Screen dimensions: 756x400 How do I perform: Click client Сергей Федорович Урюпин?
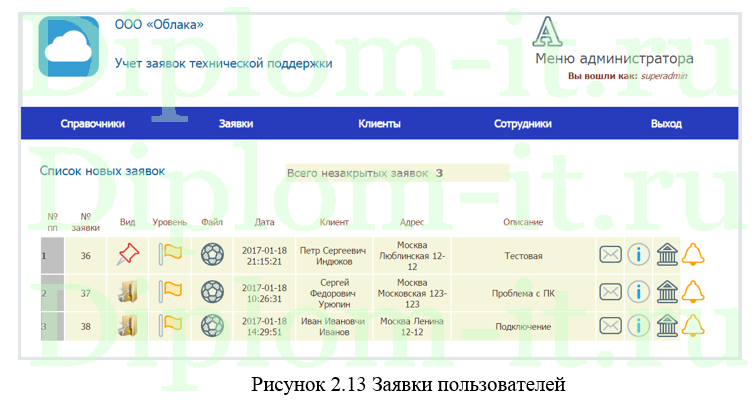[333, 293]
